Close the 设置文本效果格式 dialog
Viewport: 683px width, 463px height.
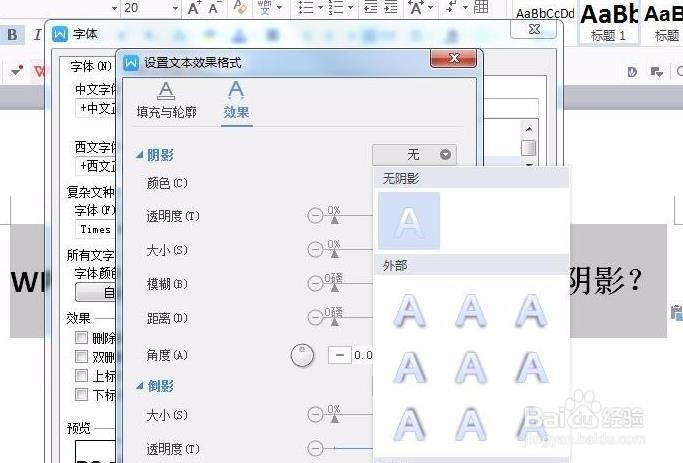click(454, 58)
